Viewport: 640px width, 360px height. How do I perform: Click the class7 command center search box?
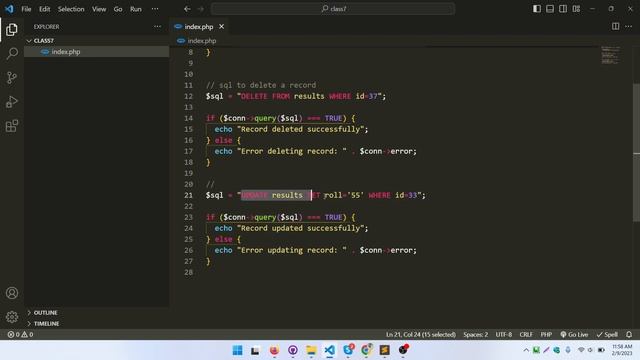(333, 9)
